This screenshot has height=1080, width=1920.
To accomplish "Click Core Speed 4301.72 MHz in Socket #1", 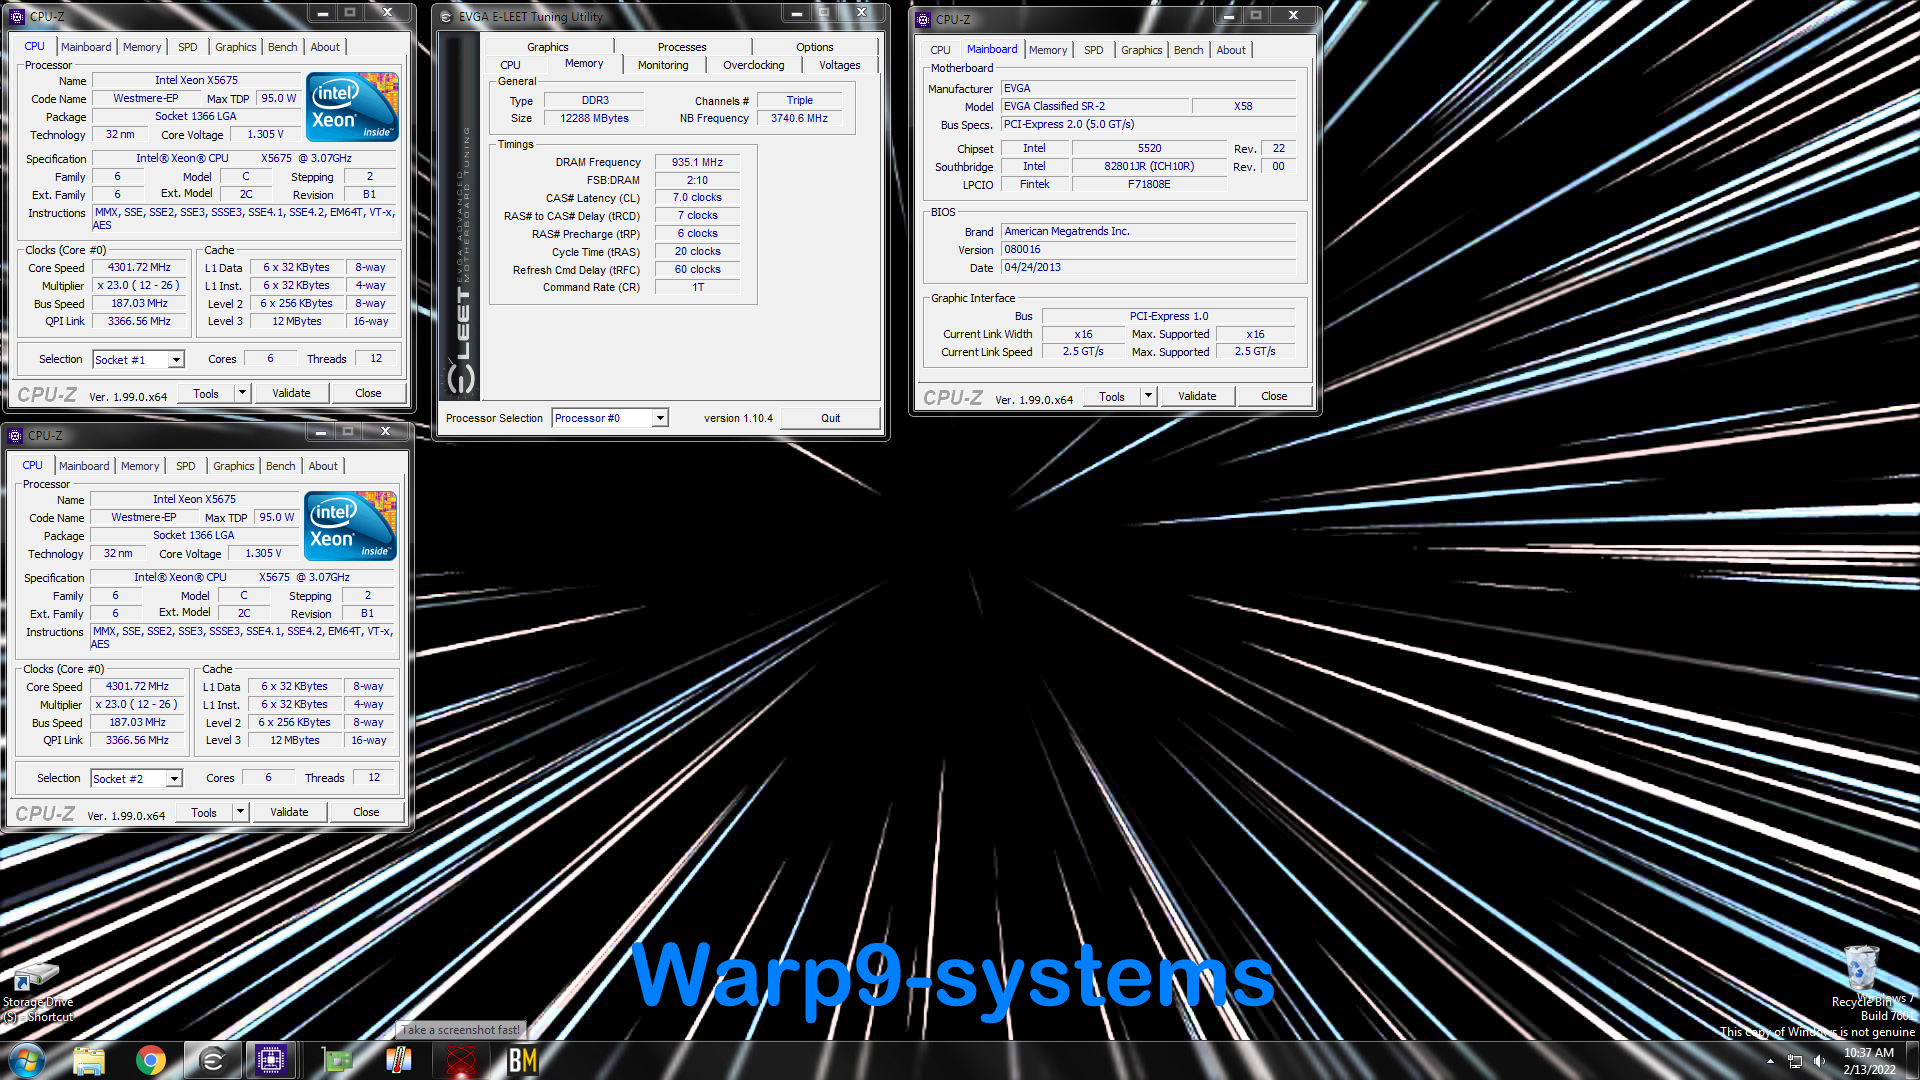I will point(140,268).
